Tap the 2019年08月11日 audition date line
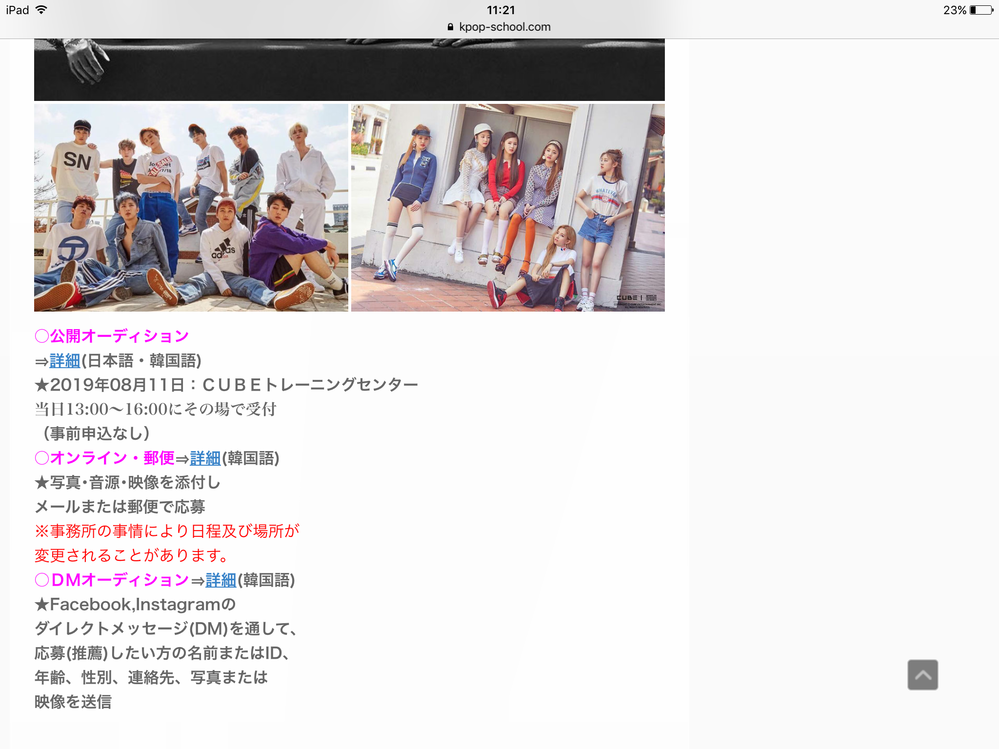 (226, 385)
